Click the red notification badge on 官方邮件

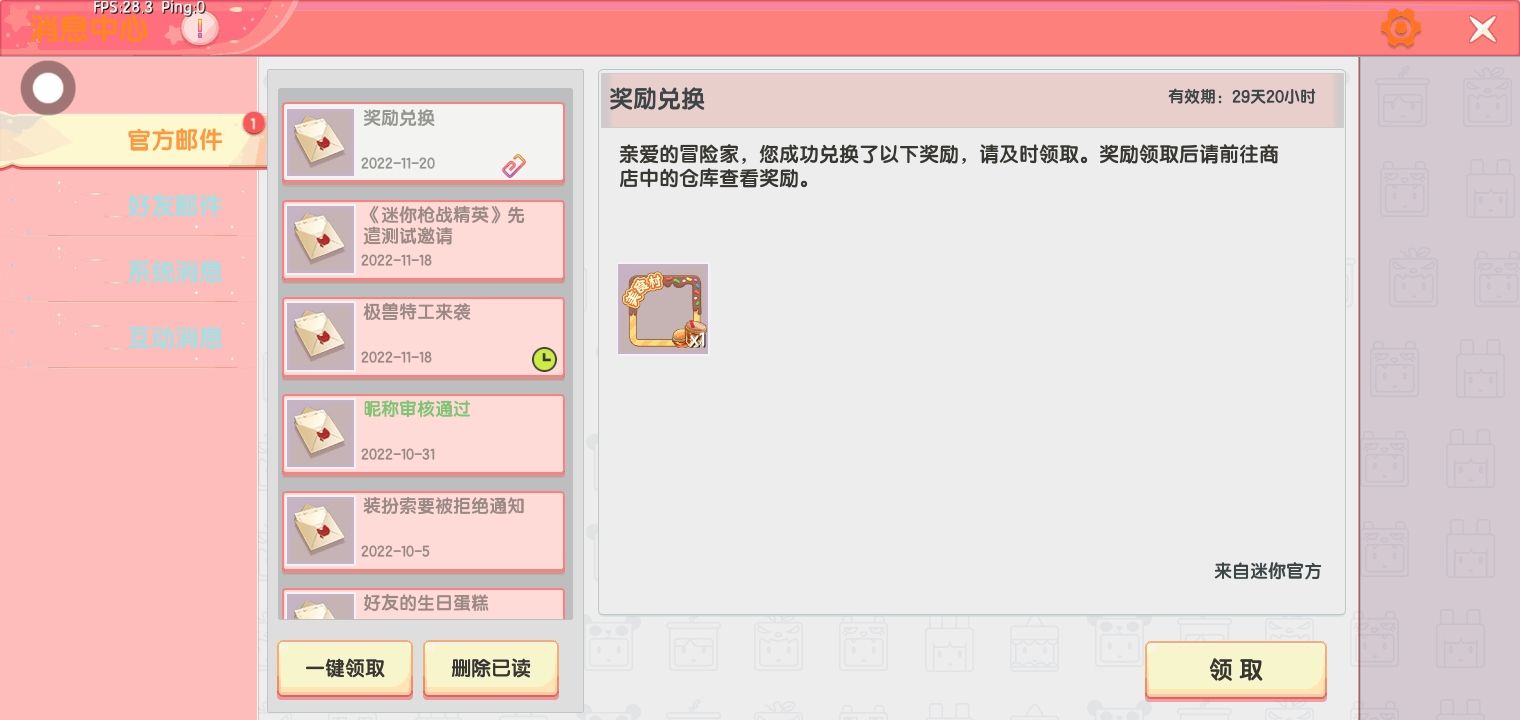[254, 124]
